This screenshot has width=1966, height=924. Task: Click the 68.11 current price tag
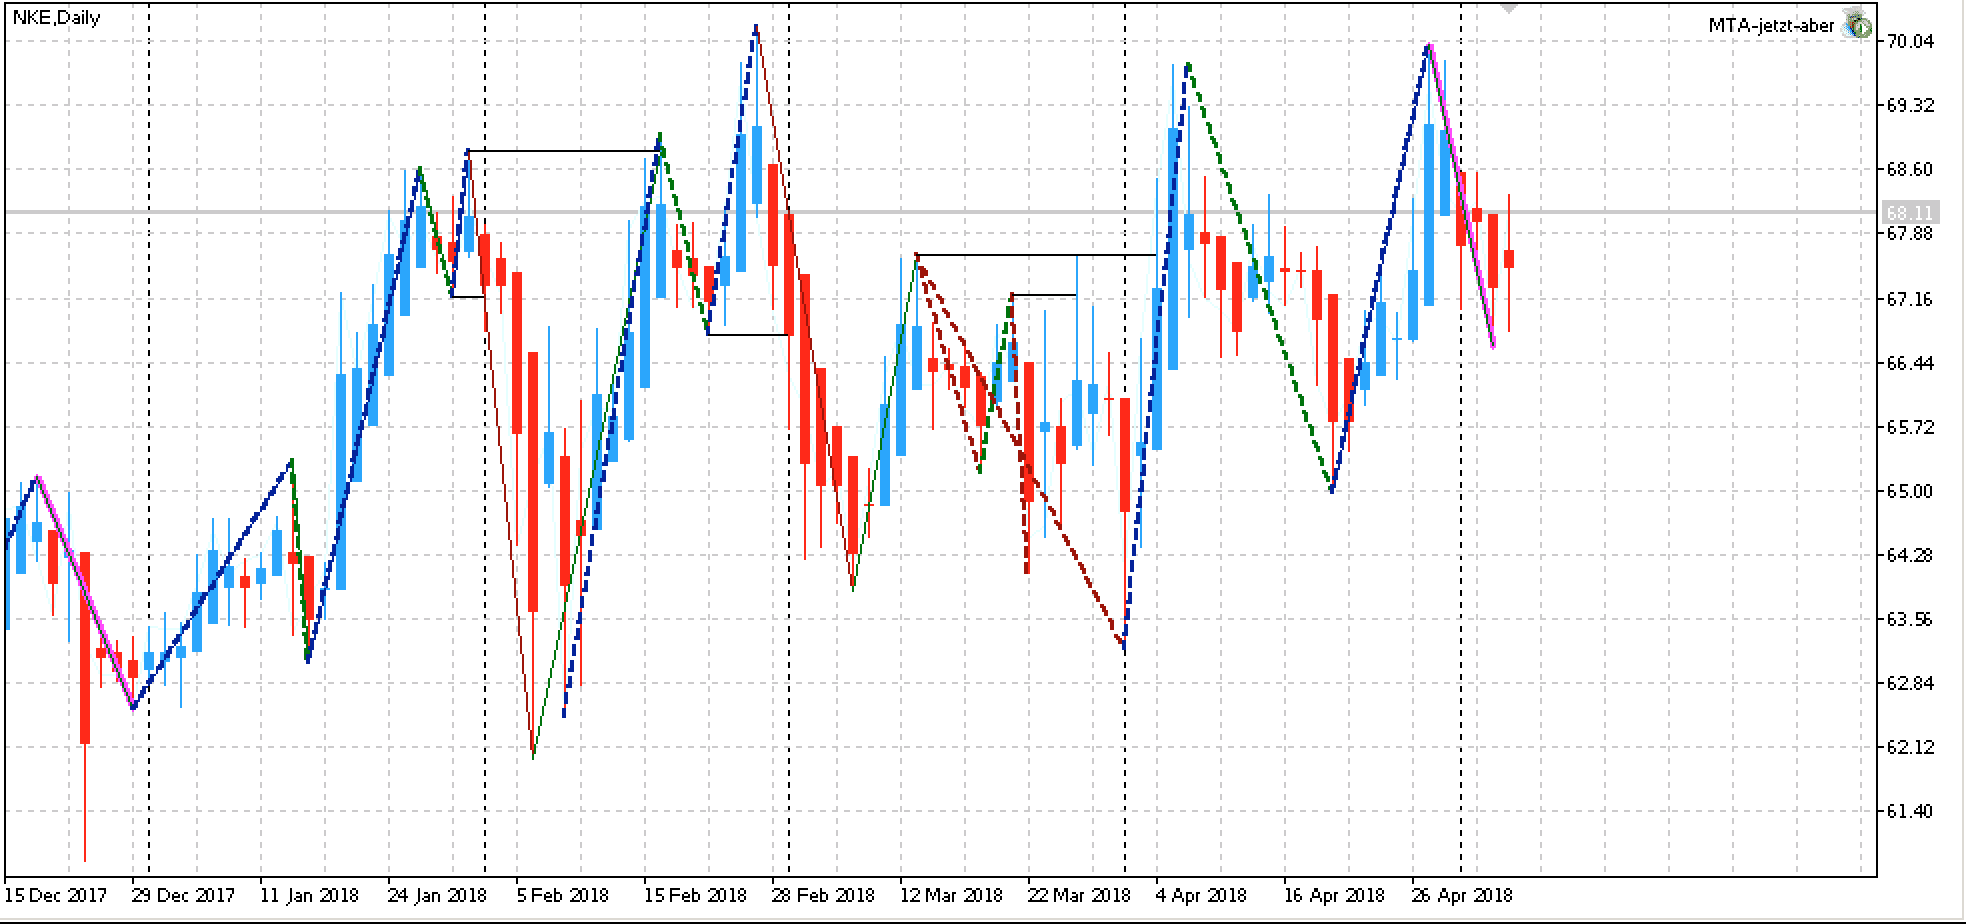point(1910,212)
